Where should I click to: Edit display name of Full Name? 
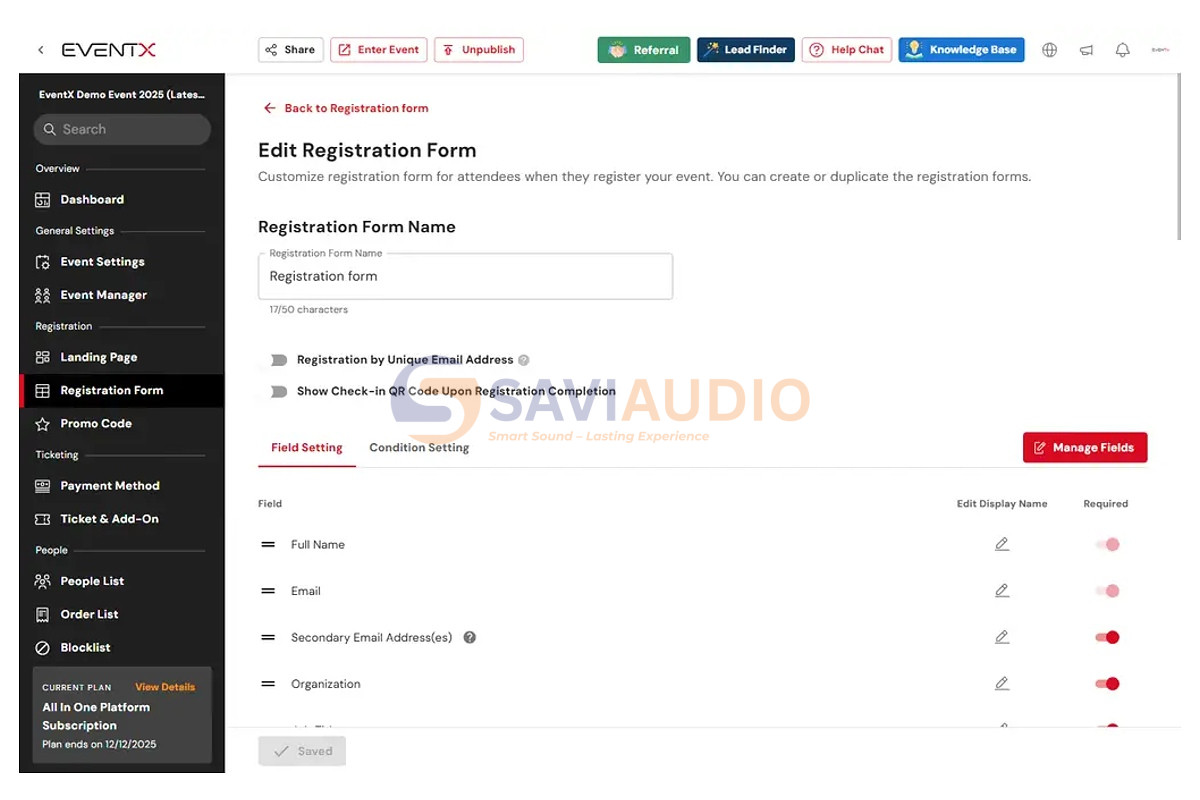tap(1002, 544)
